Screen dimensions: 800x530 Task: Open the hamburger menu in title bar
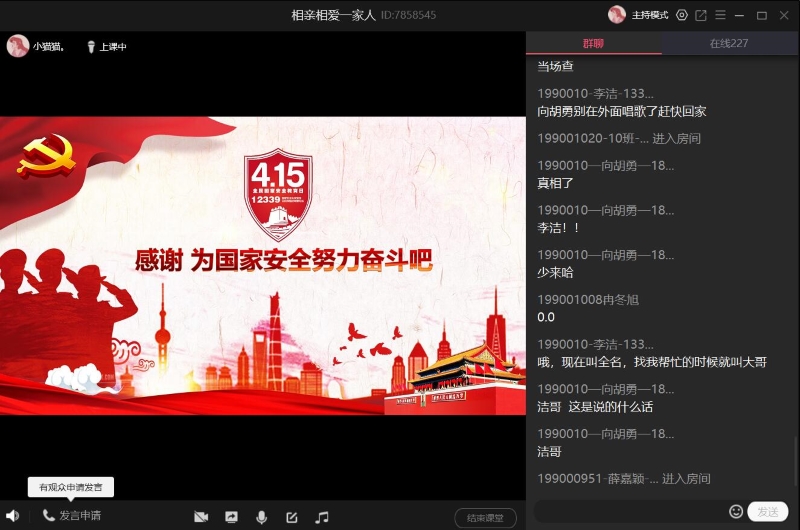tap(720, 15)
